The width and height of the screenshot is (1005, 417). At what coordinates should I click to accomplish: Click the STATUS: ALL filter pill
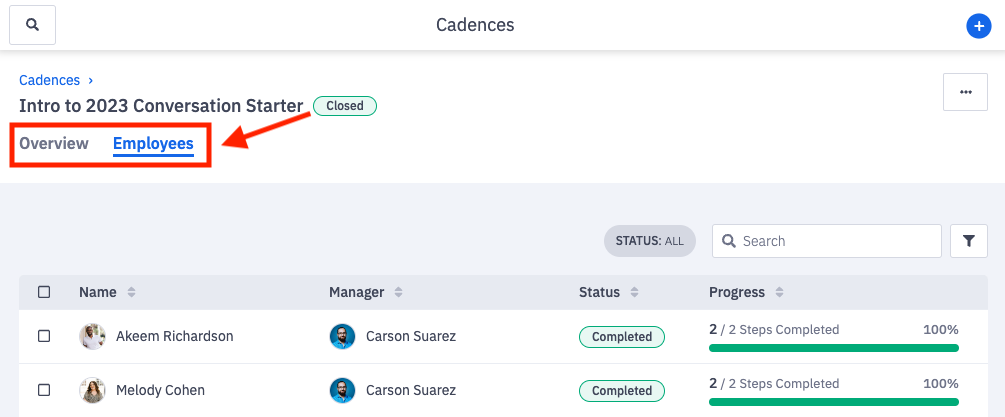pos(649,241)
